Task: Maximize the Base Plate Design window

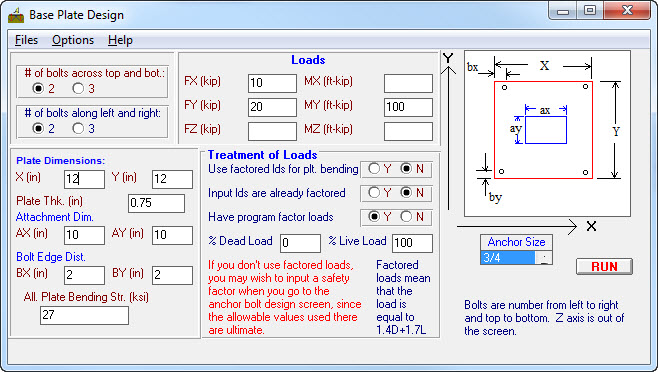Action: click(590, 10)
